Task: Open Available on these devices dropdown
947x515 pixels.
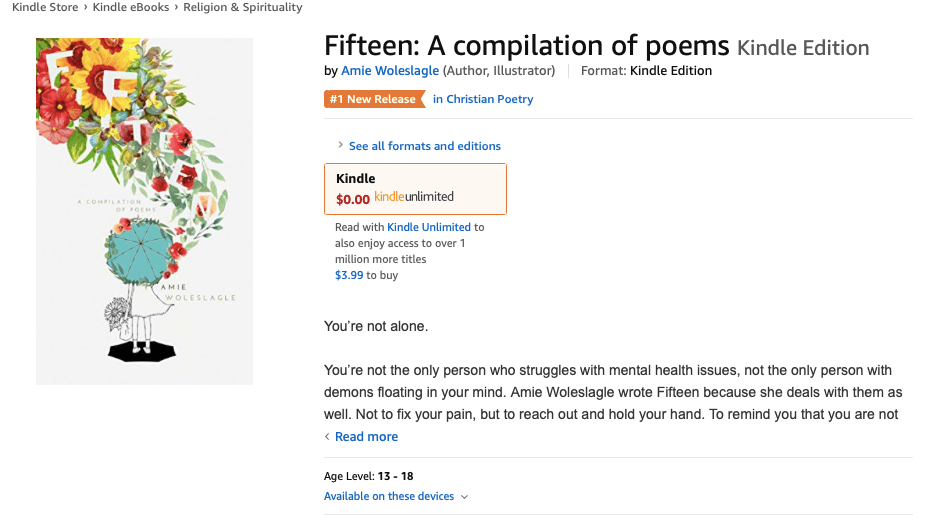Action: point(389,497)
